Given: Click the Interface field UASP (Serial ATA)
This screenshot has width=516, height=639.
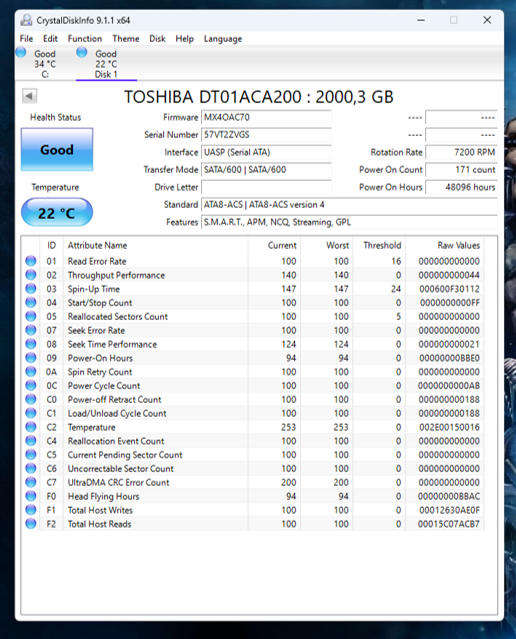Looking at the screenshot, I should 266,152.
